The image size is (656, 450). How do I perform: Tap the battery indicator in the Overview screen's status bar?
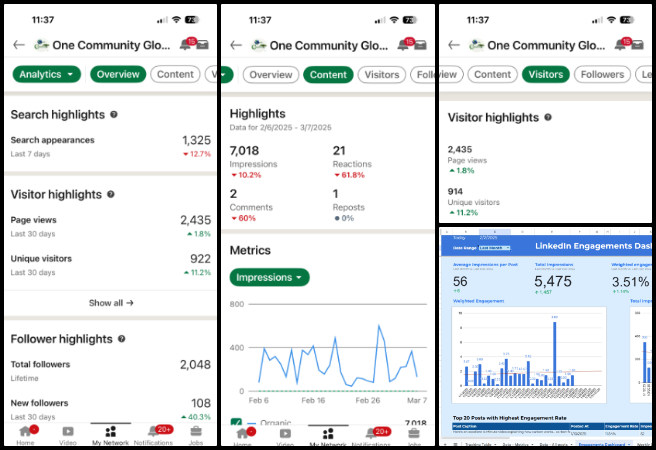tap(192, 20)
